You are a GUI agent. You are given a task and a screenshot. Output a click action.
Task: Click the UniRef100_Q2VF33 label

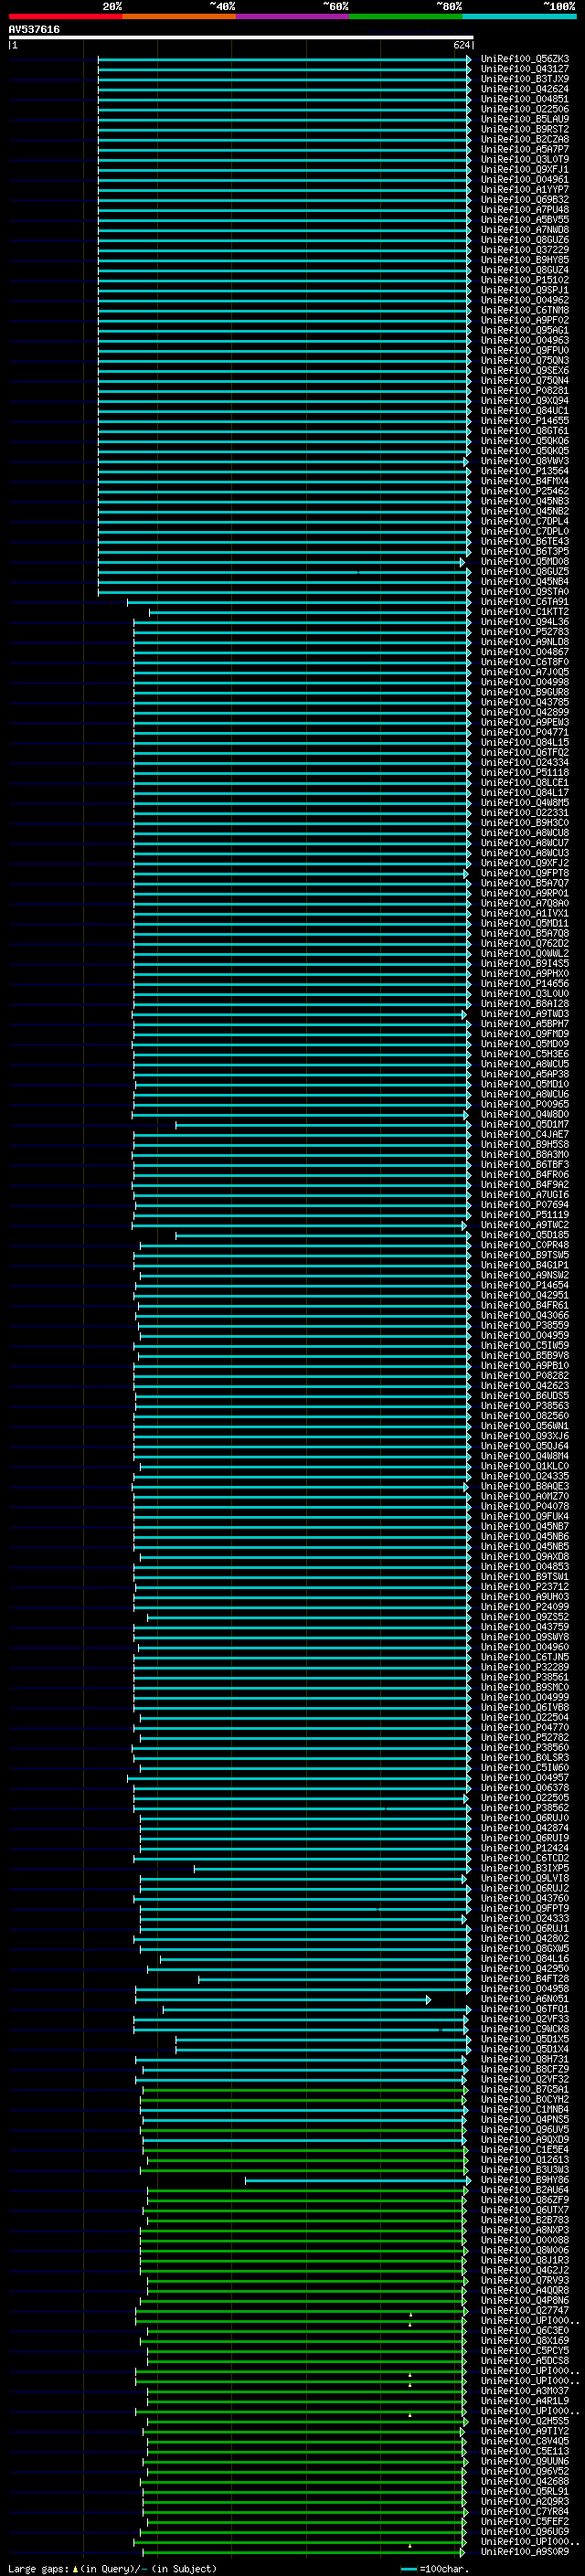click(x=525, y=2019)
